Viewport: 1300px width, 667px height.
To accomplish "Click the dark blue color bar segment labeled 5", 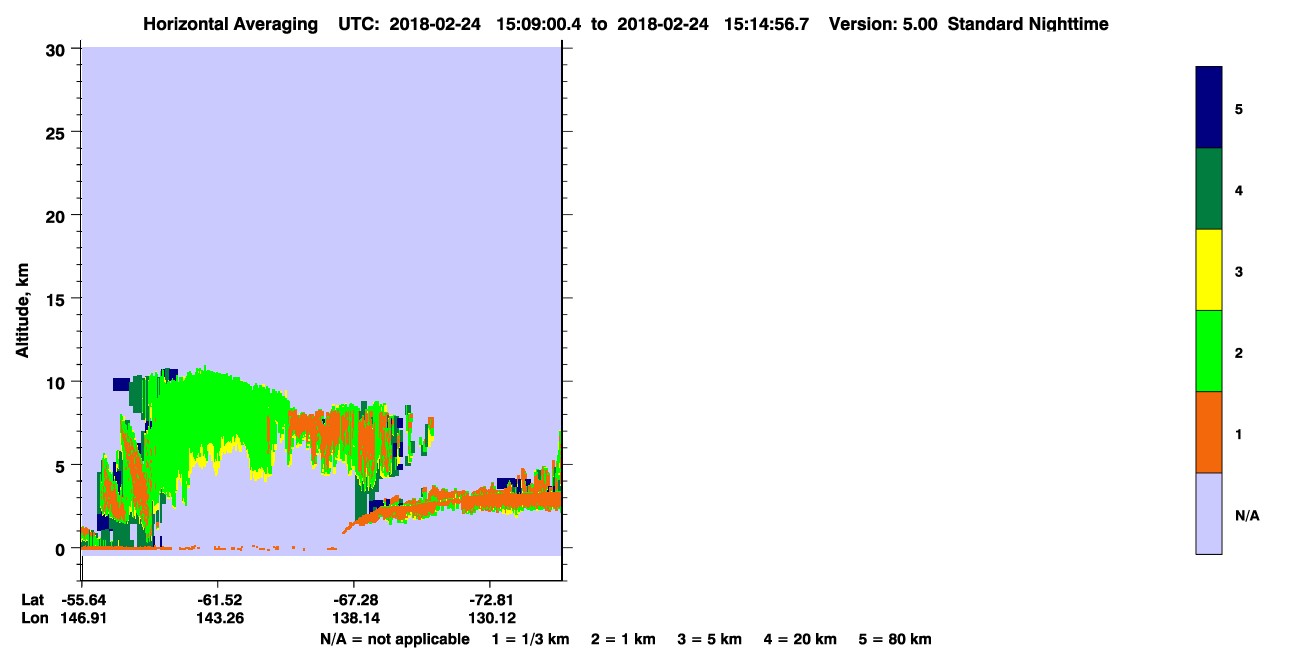I will click(1209, 108).
